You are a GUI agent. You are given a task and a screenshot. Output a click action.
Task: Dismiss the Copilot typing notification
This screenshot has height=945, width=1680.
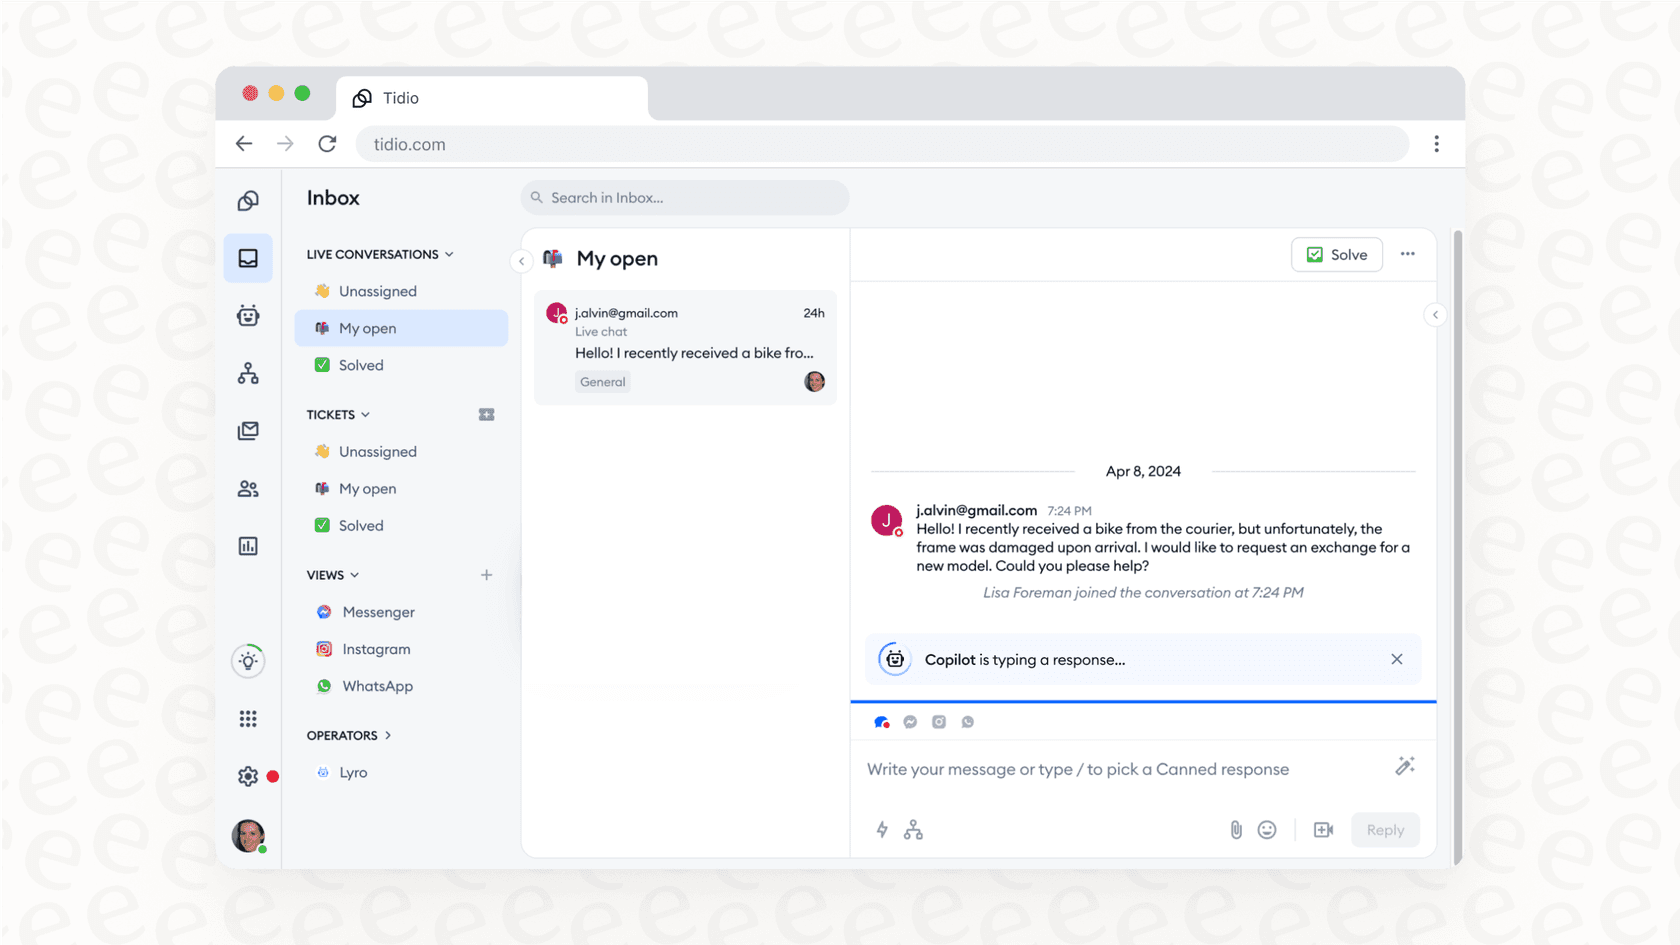(x=1396, y=659)
